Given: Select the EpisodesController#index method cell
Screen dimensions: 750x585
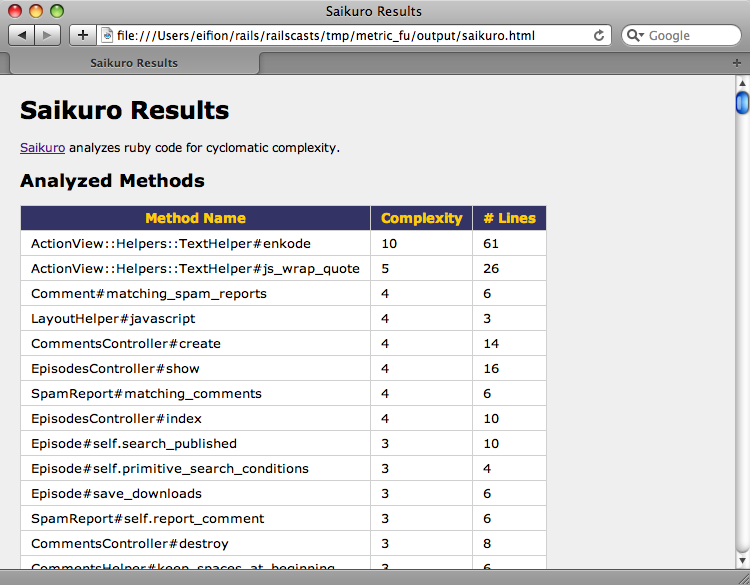Looking at the screenshot, I should click(196, 419).
